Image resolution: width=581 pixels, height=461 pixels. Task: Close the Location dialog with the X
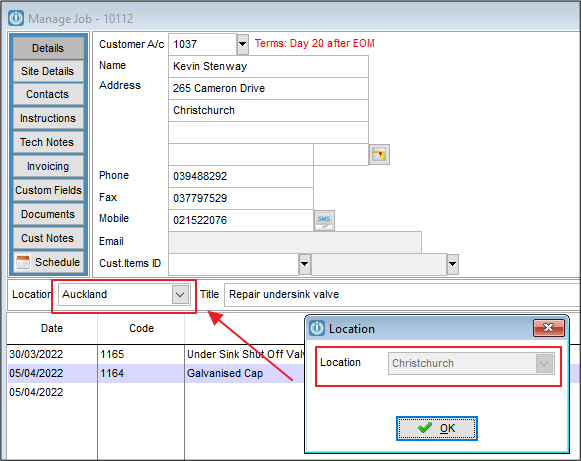pos(549,328)
